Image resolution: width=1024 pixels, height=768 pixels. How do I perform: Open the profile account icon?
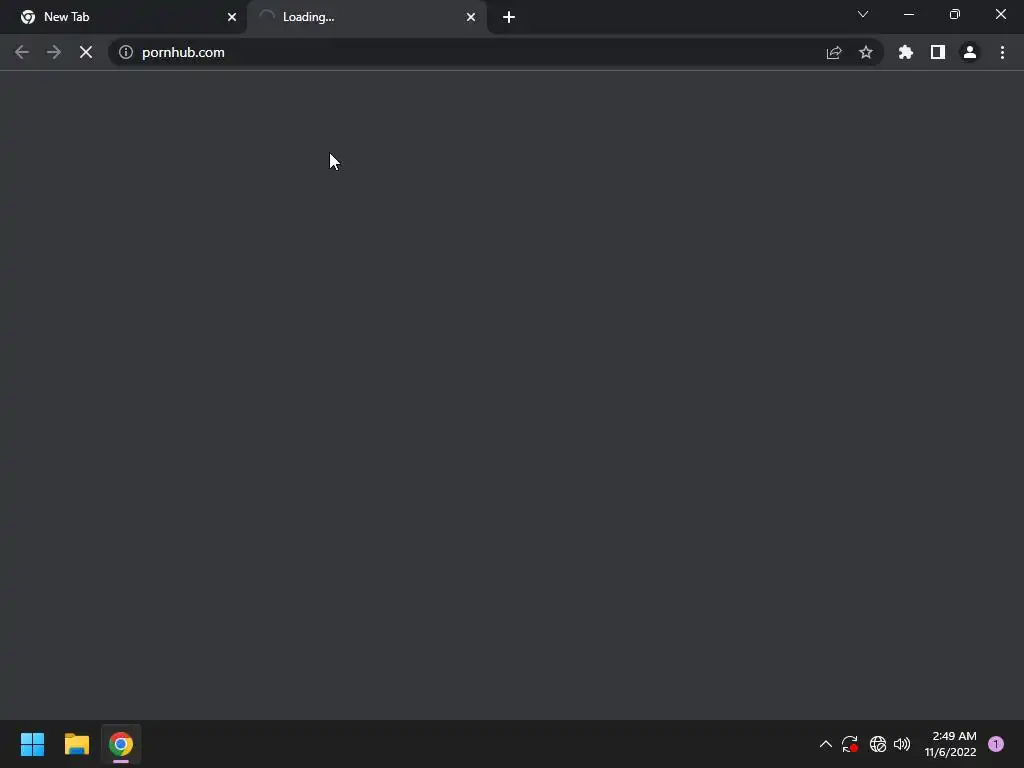(x=970, y=52)
